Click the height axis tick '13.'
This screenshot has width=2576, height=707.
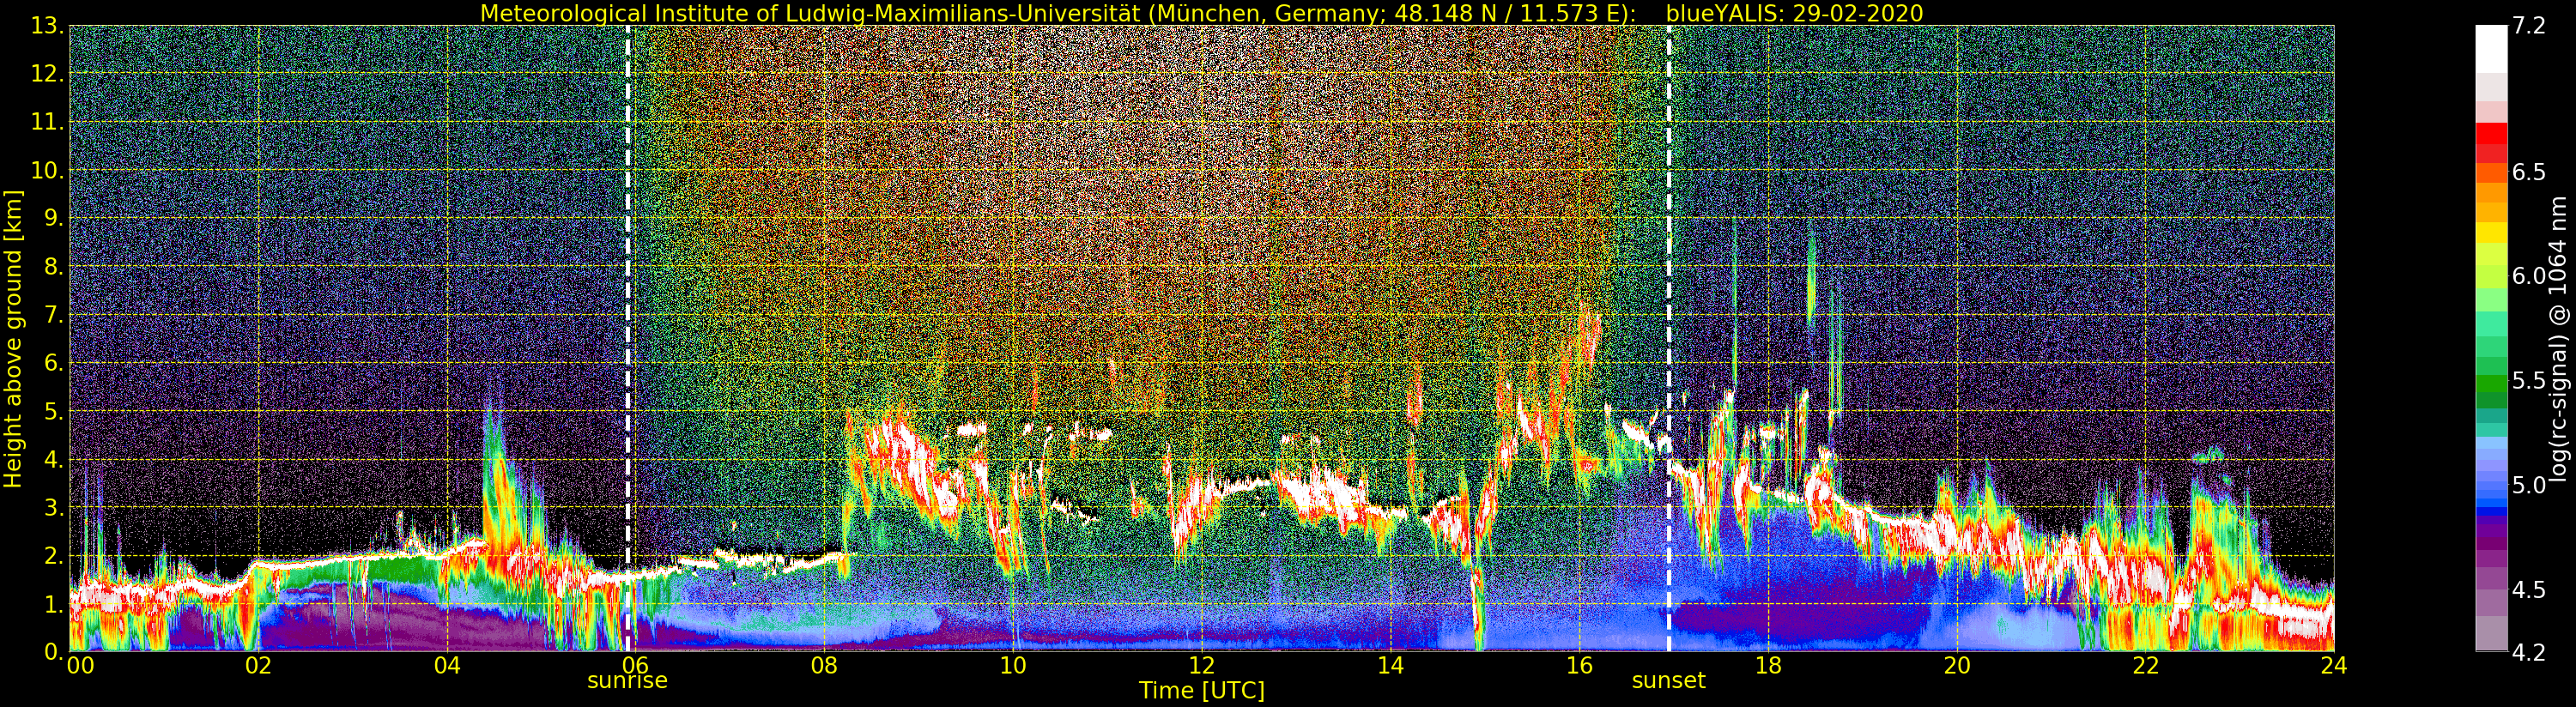(48, 27)
